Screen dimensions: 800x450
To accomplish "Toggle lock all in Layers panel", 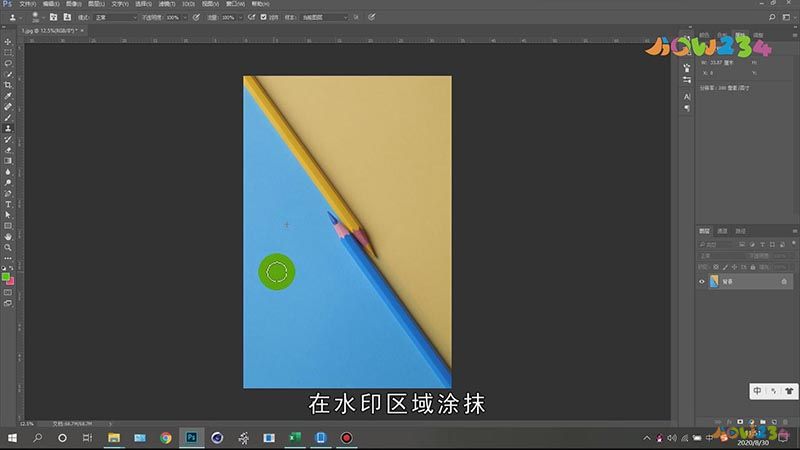I will click(753, 267).
